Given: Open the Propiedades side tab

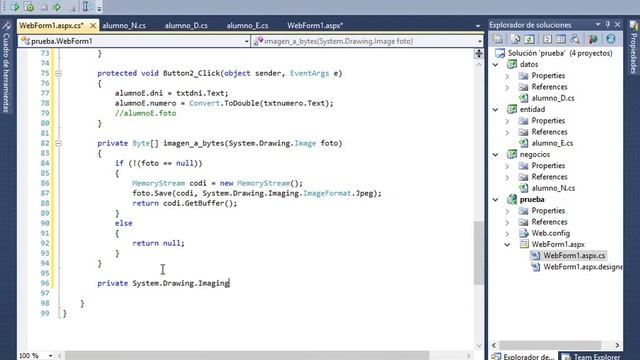Looking at the screenshot, I should [x=633, y=48].
